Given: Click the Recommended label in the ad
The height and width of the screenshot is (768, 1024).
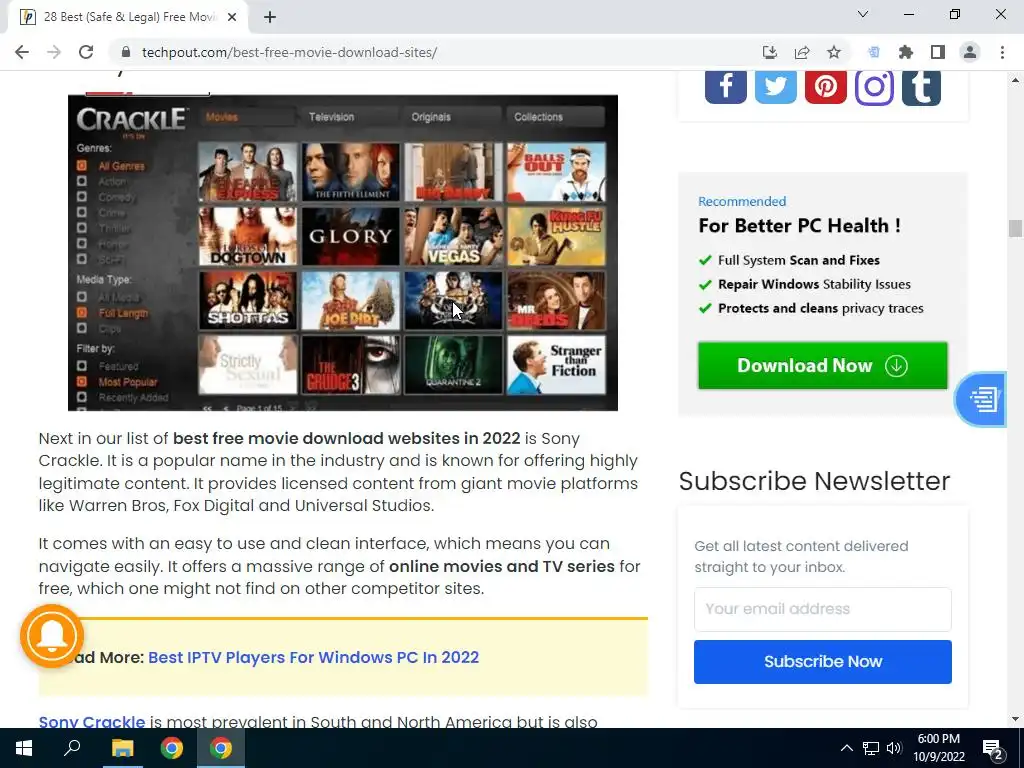Looking at the screenshot, I should click(x=742, y=201).
